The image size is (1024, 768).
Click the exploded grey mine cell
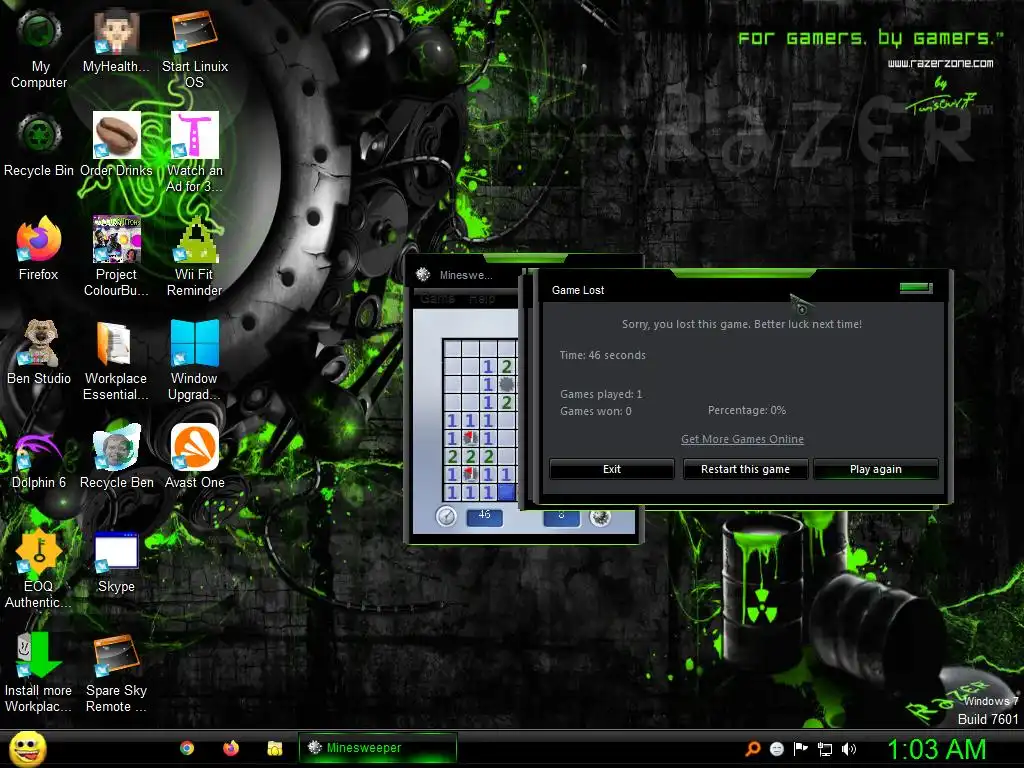(x=506, y=384)
